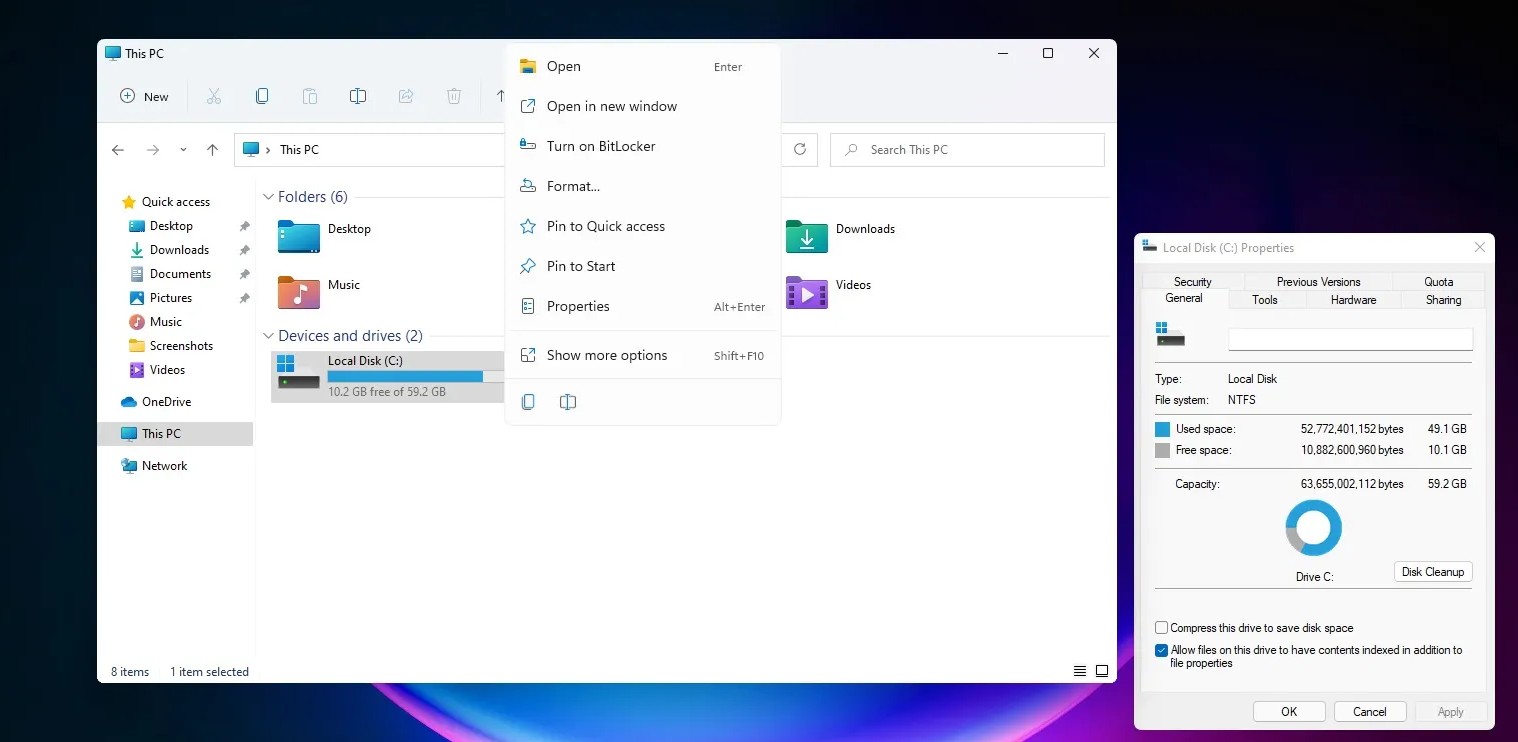Click the Cut scissors icon in toolbar
Viewport: 1518px width, 742px height.
213,96
